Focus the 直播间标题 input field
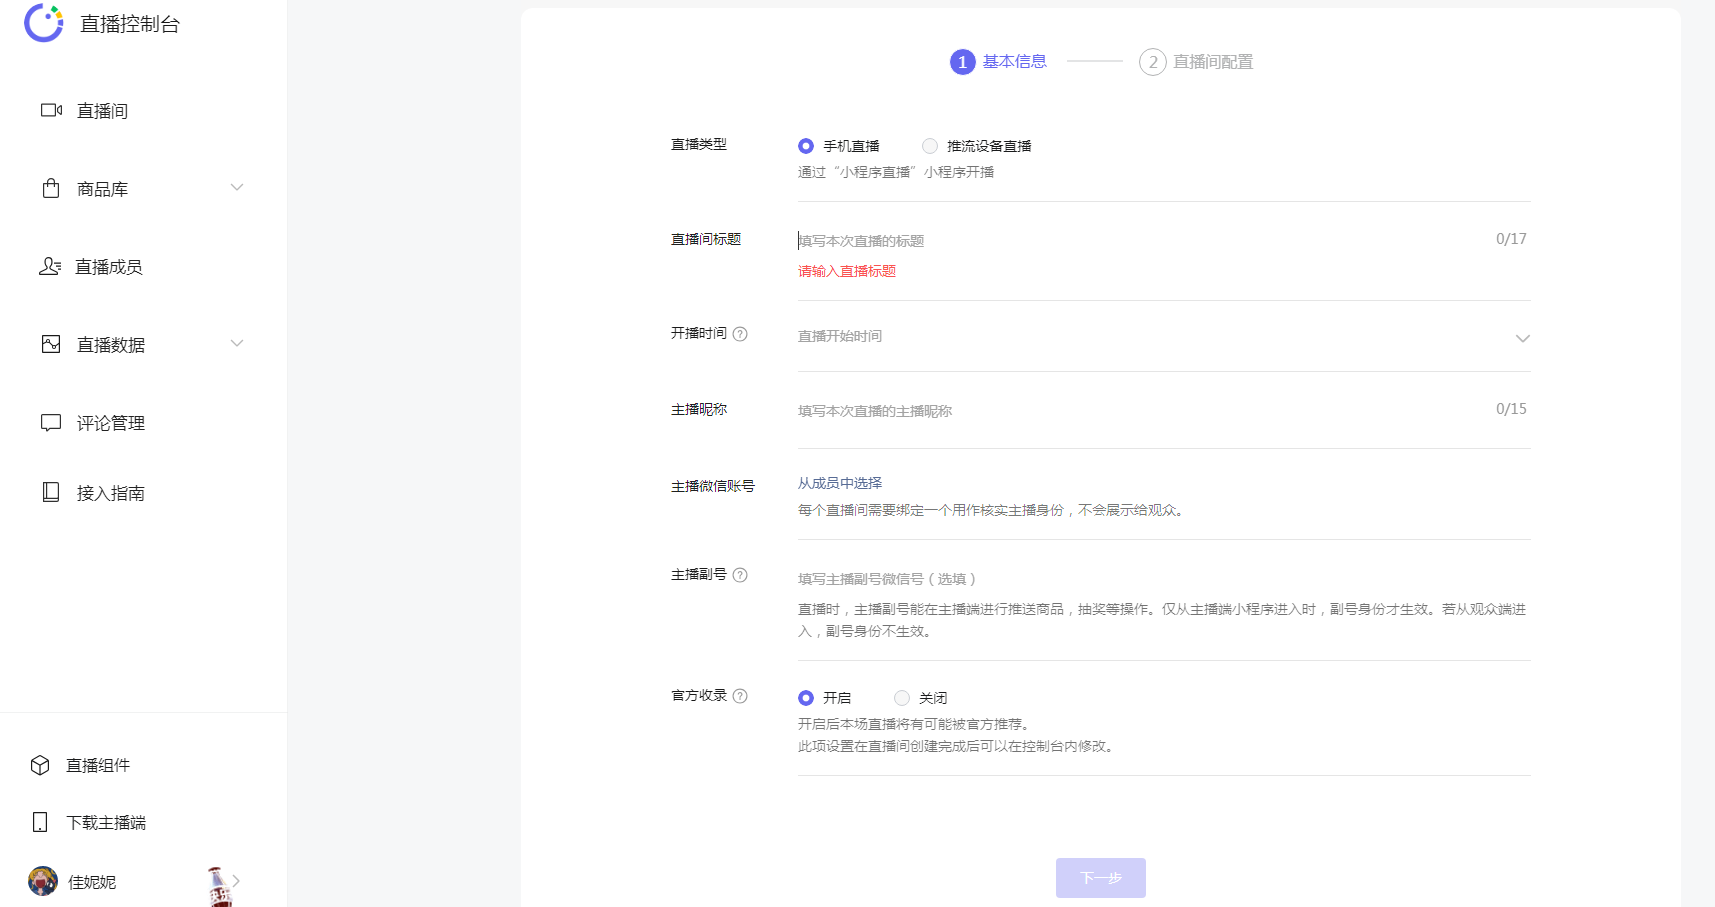This screenshot has width=1715, height=907. 1140,240
